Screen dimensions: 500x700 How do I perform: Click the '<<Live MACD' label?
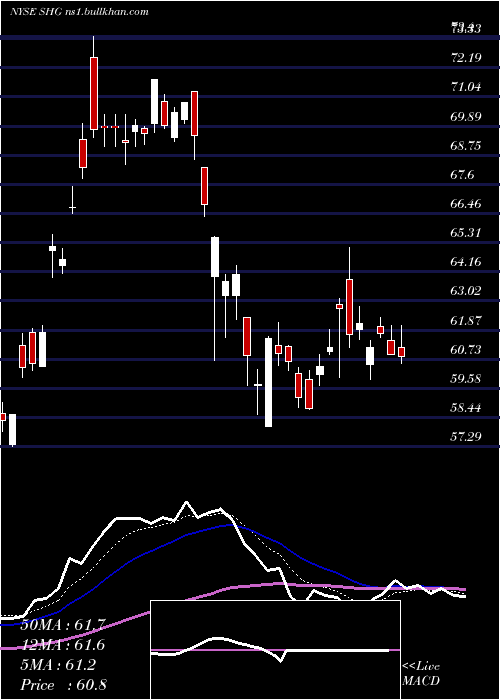(421, 674)
